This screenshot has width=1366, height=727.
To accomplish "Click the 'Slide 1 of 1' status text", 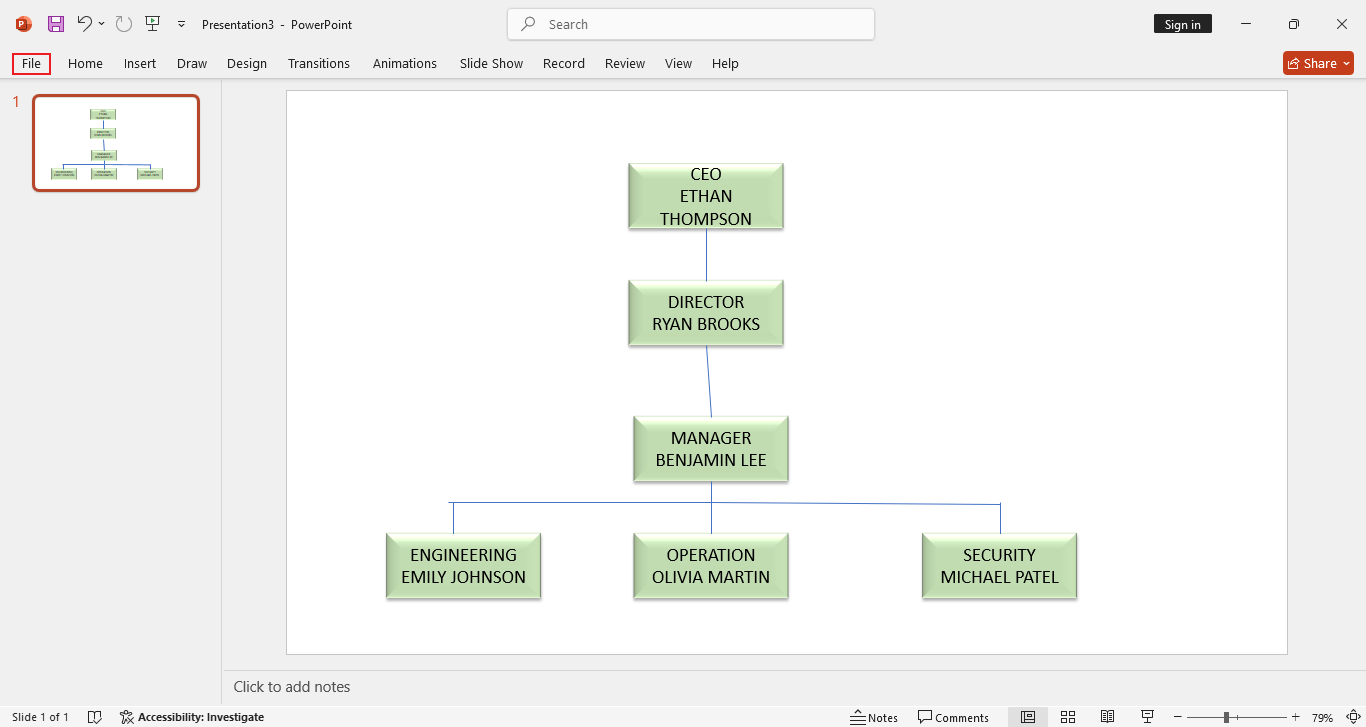I will point(40,717).
